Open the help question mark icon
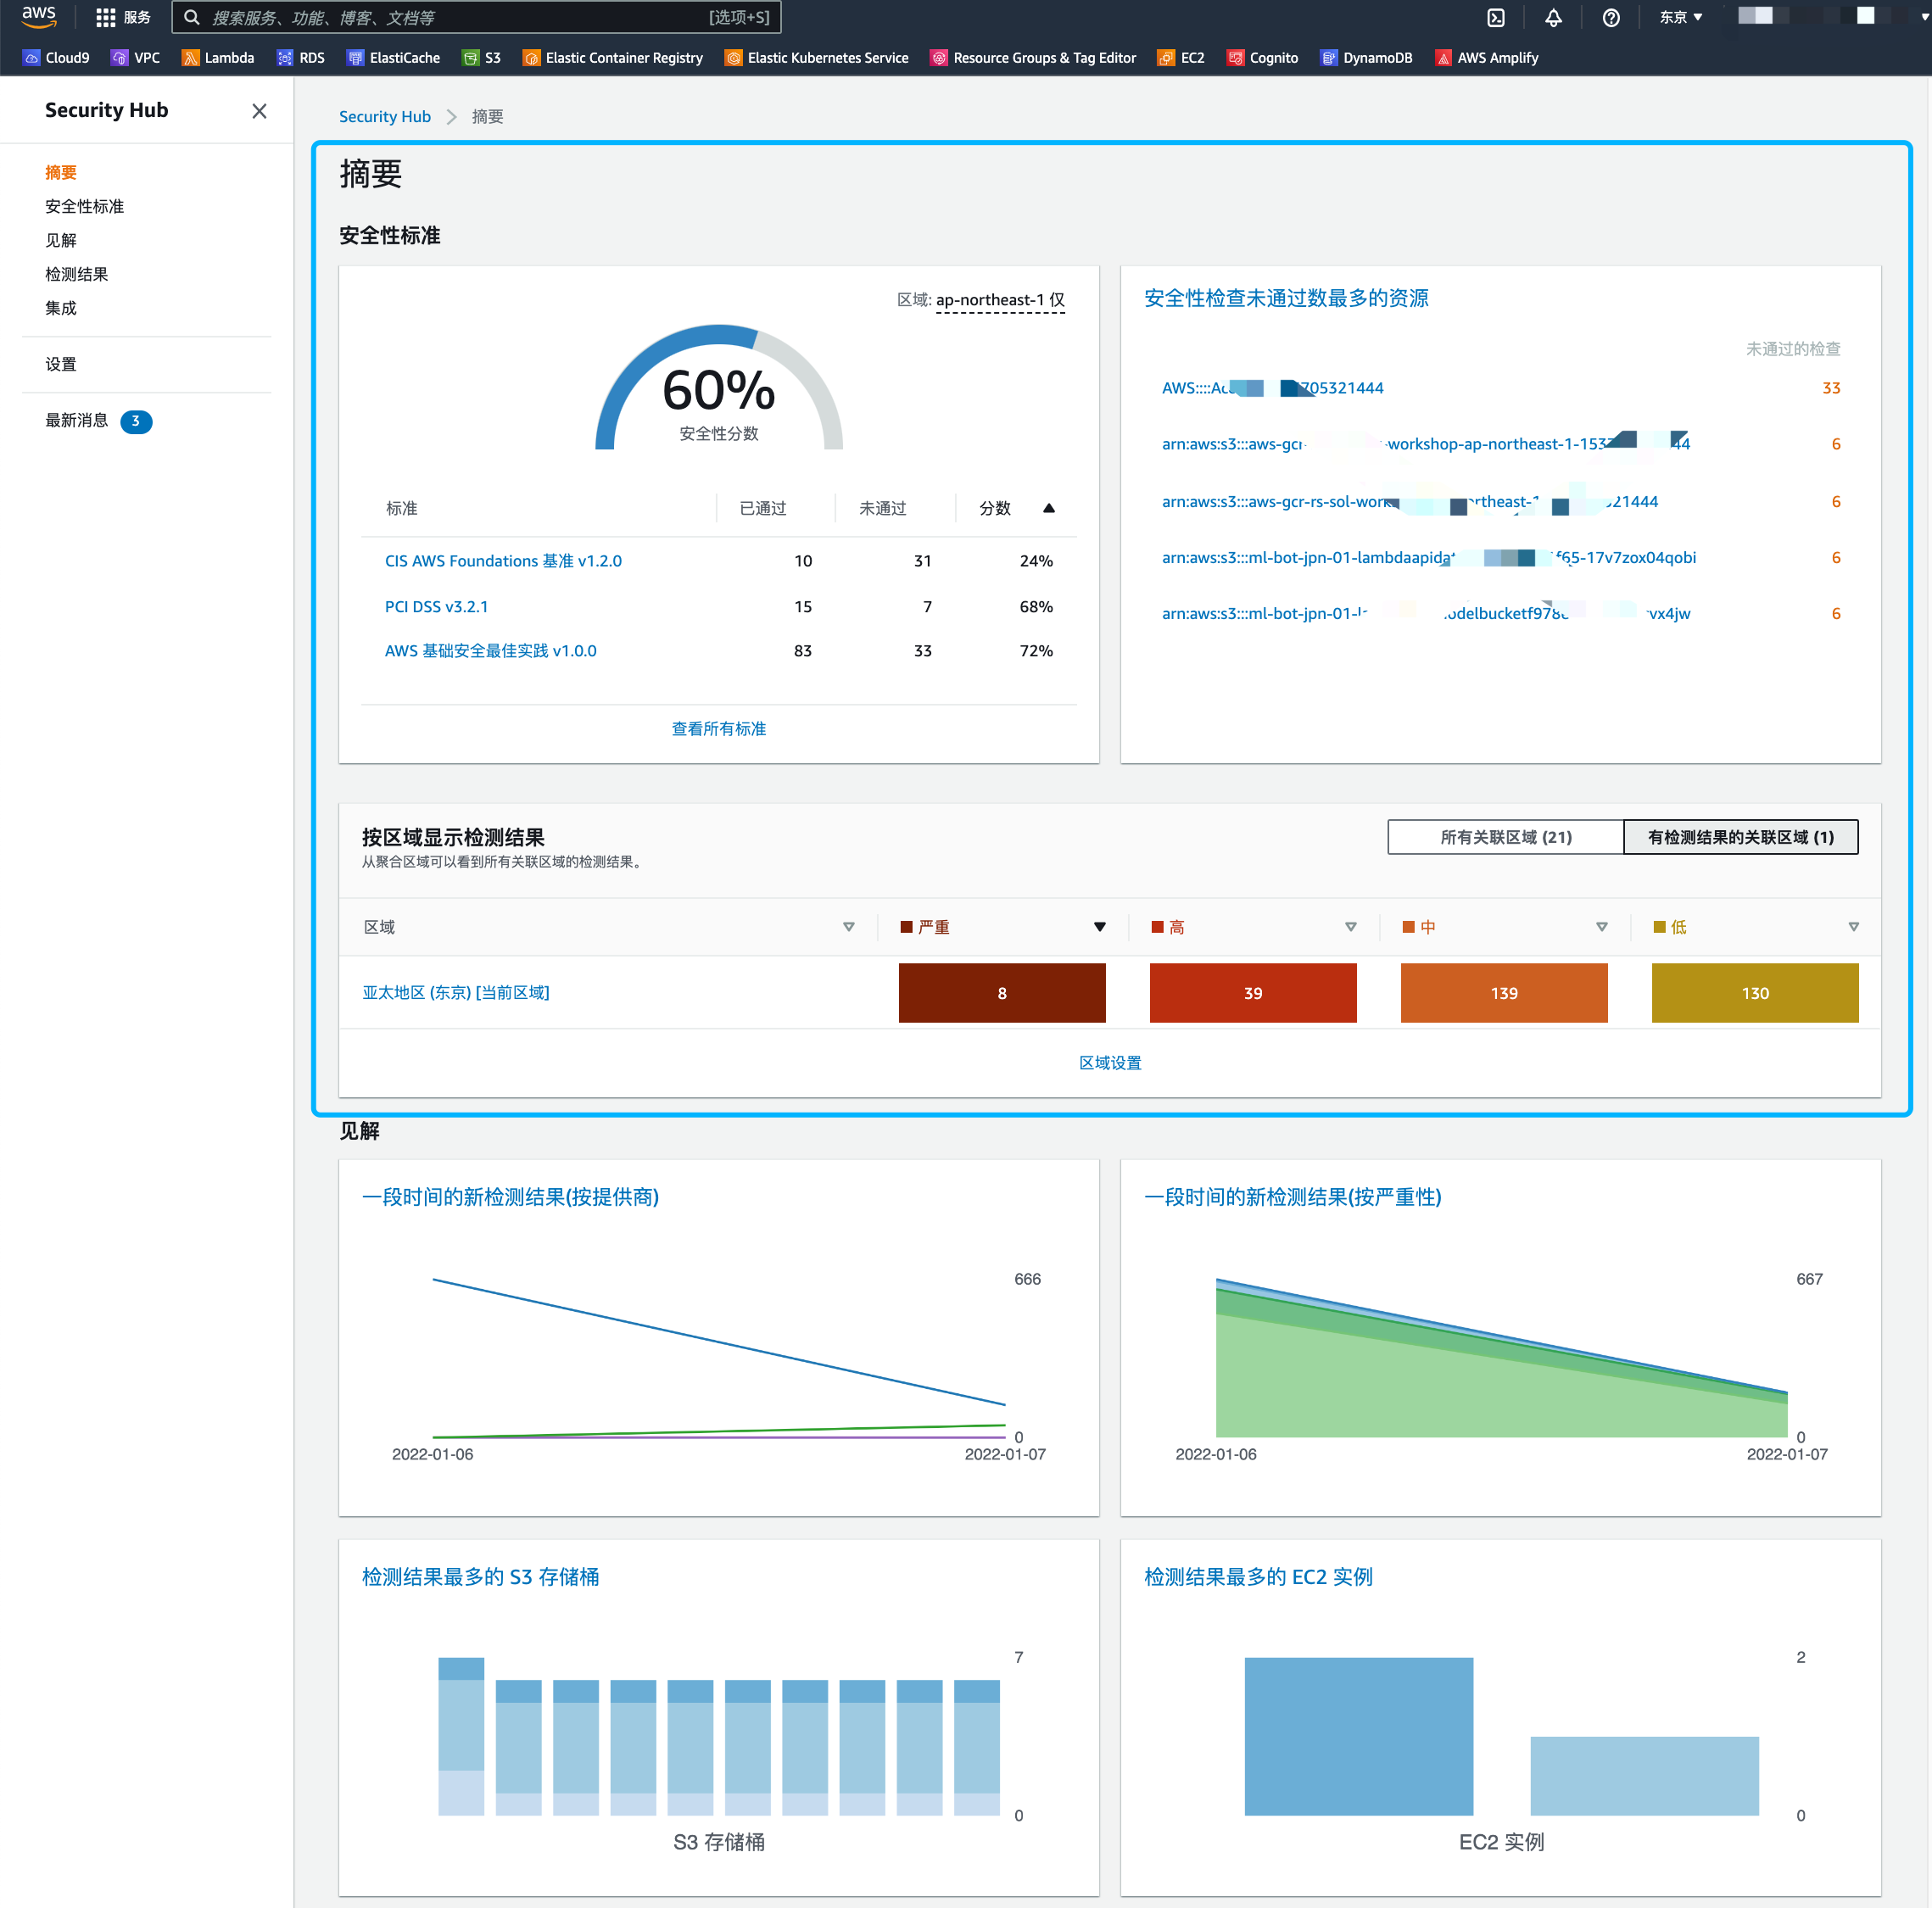Image resolution: width=1932 pixels, height=1908 pixels. (1610, 17)
